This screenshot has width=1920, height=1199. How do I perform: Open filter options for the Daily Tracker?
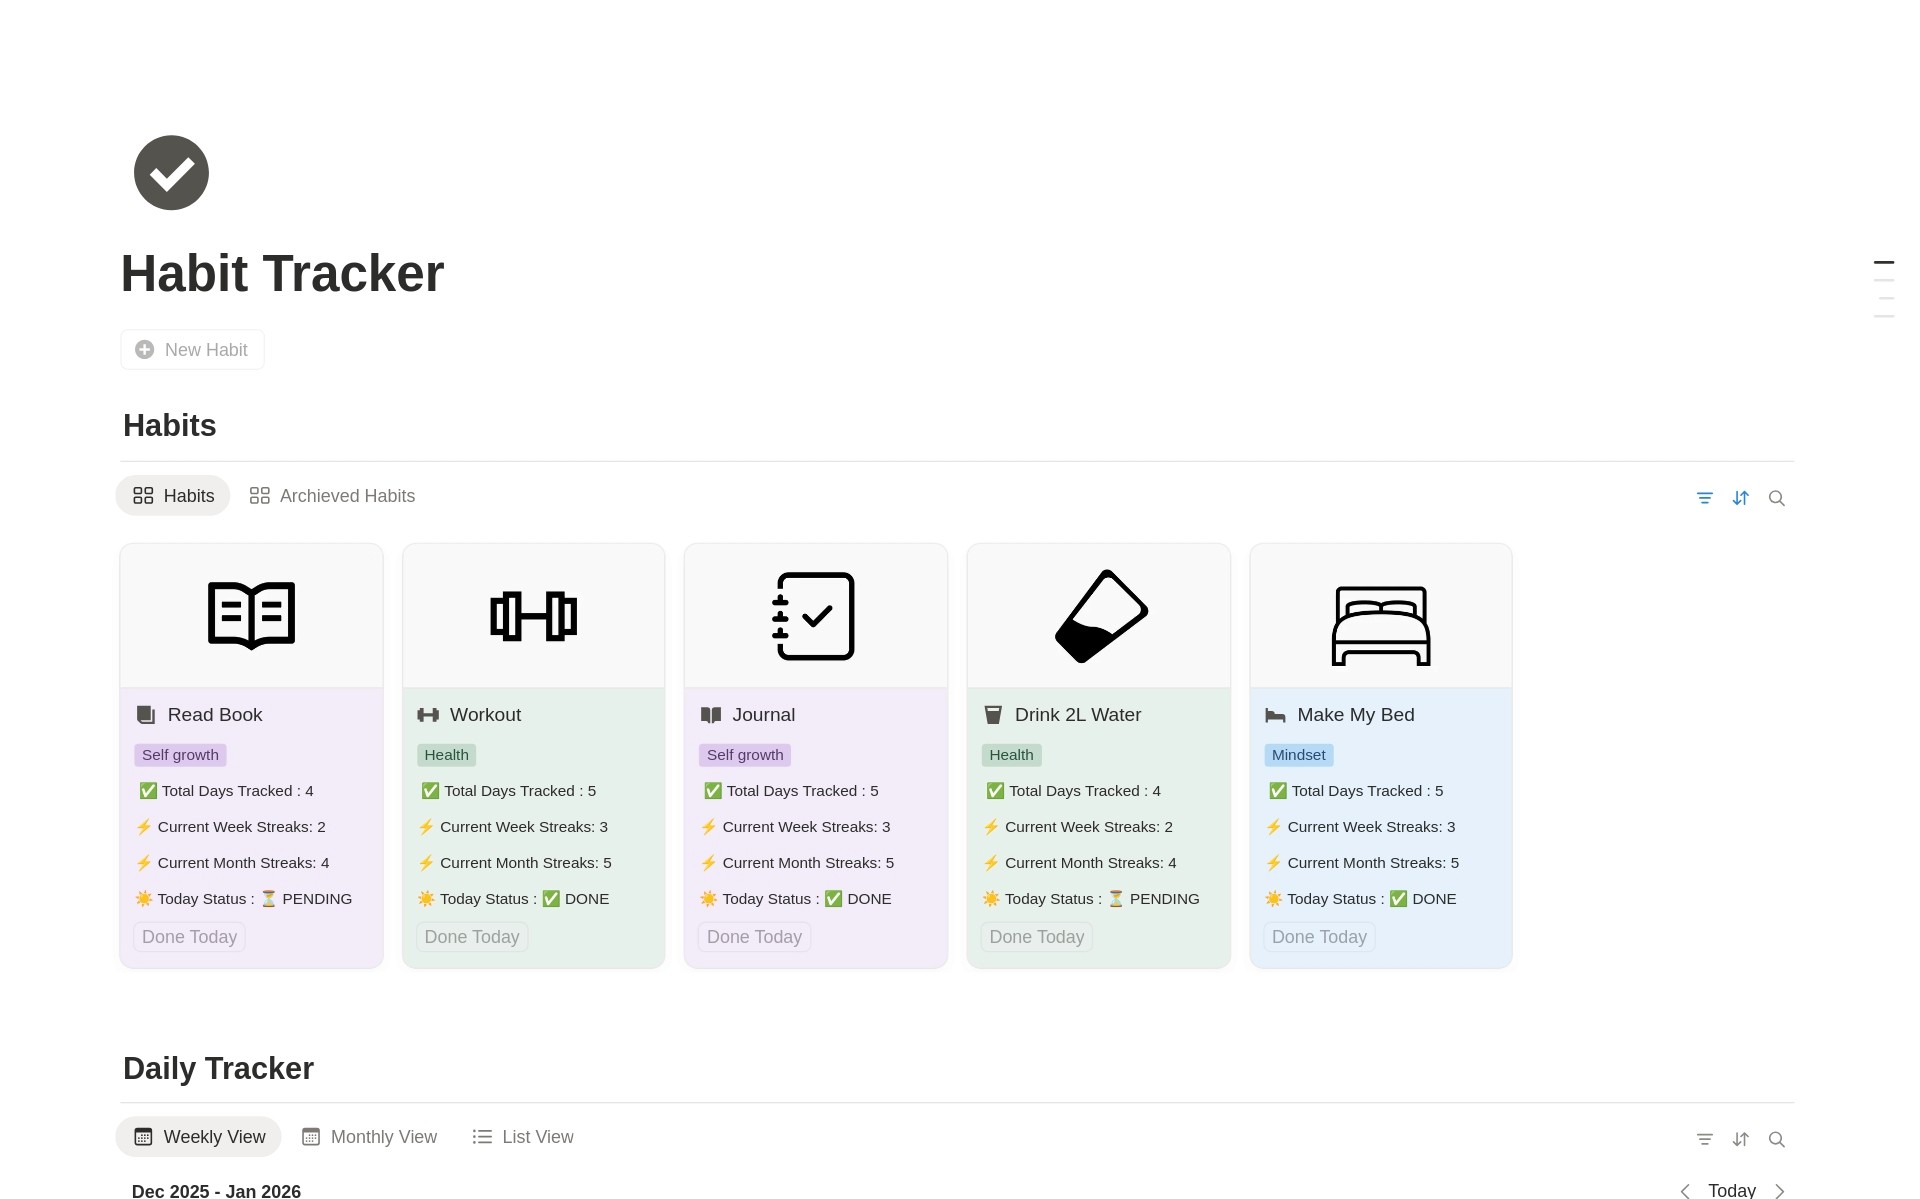click(1705, 1139)
